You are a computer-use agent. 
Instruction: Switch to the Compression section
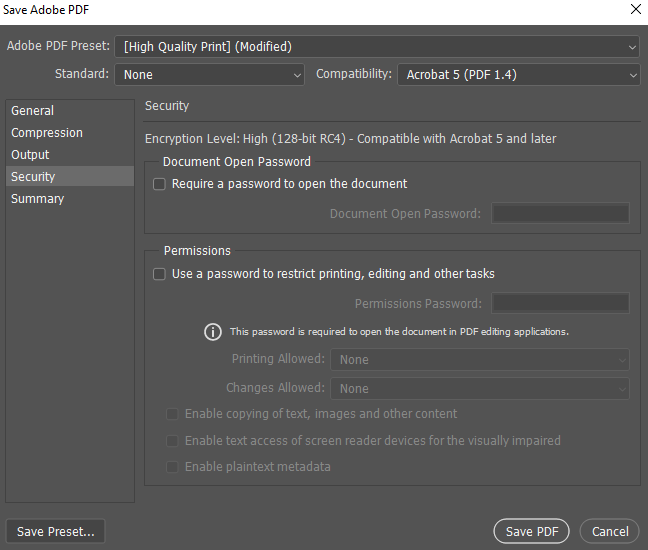[70, 133]
